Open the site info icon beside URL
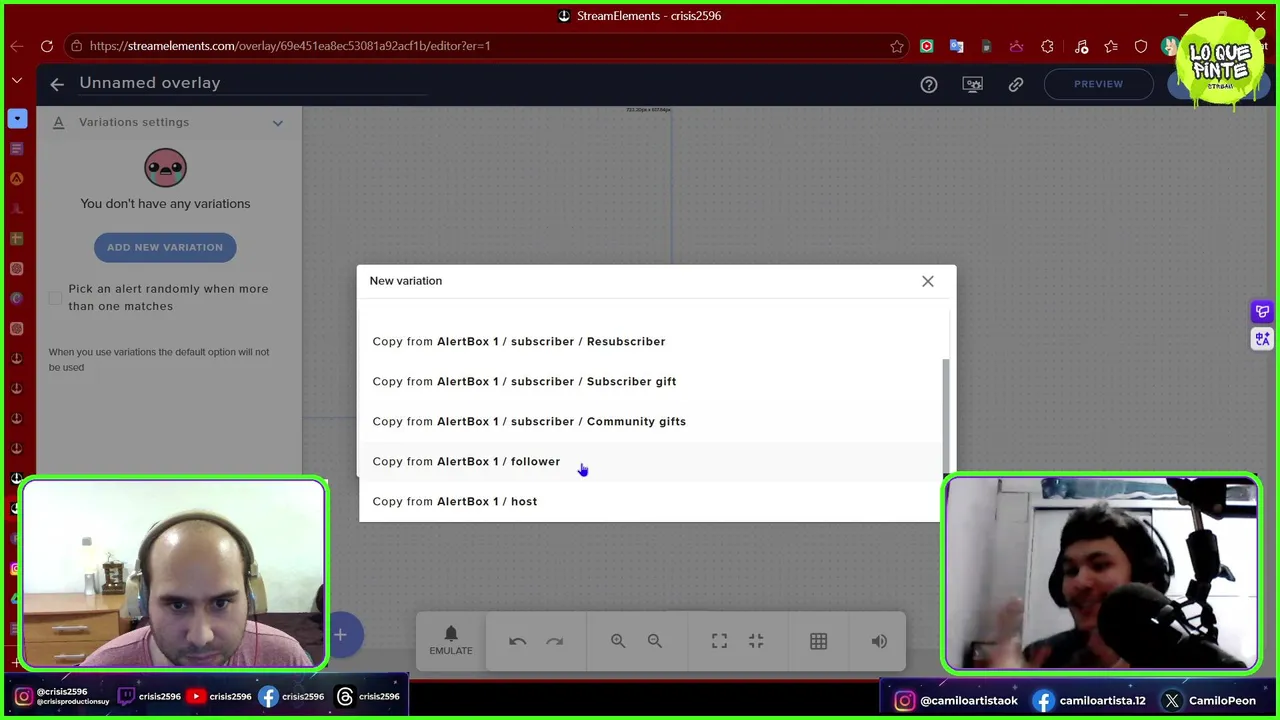The width and height of the screenshot is (1280, 720). pyautogui.click(x=76, y=46)
